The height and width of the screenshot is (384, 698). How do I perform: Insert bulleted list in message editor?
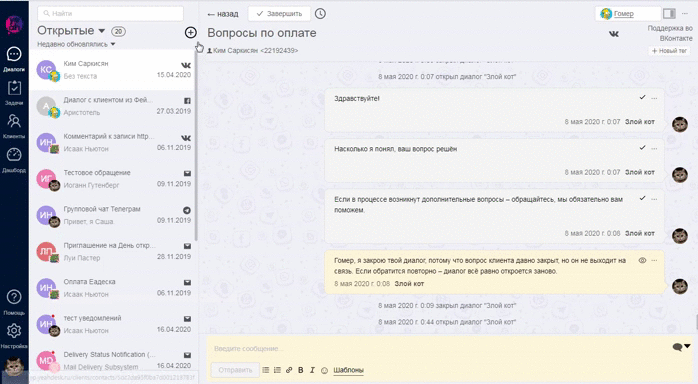click(x=266, y=370)
